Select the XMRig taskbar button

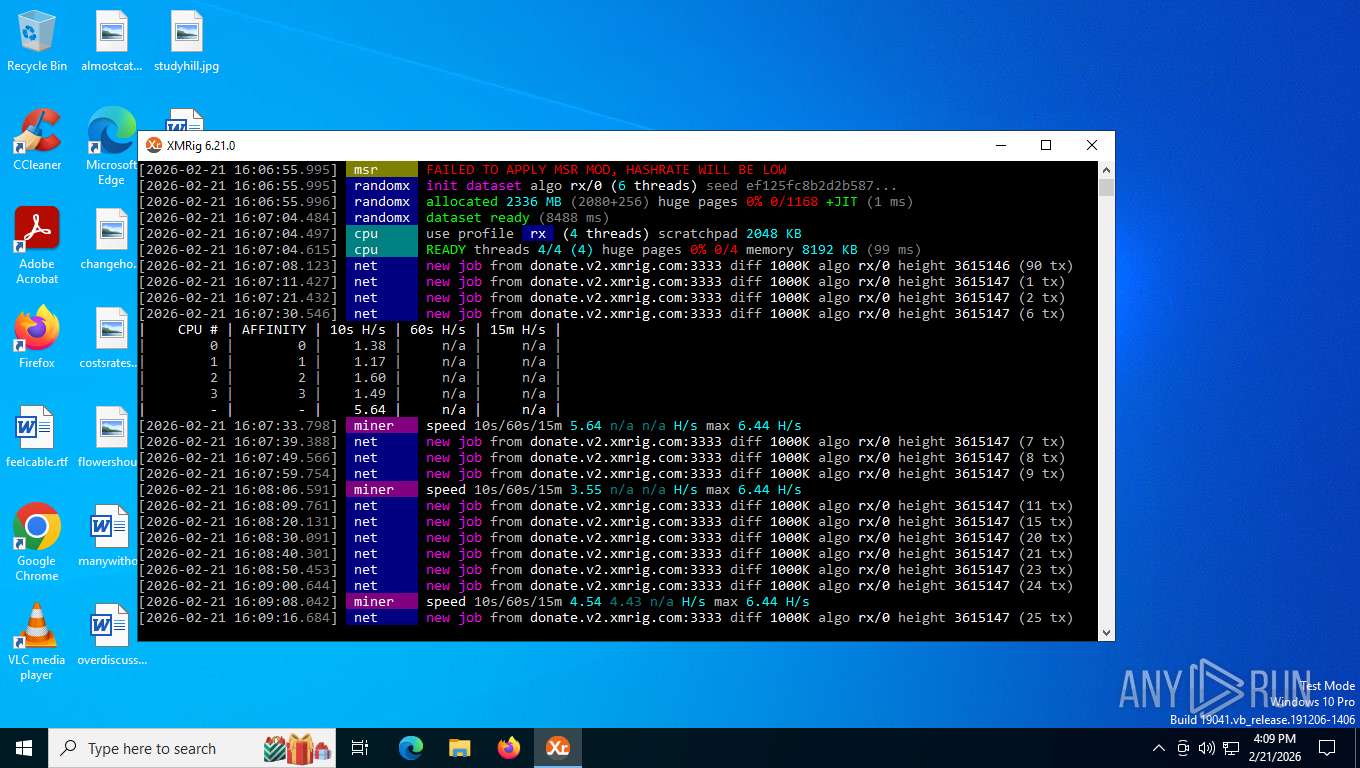558,748
